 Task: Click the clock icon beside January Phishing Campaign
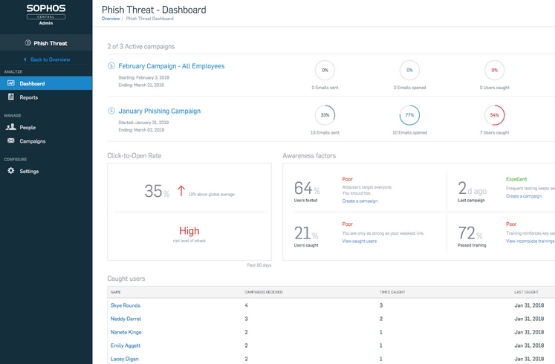111,111
